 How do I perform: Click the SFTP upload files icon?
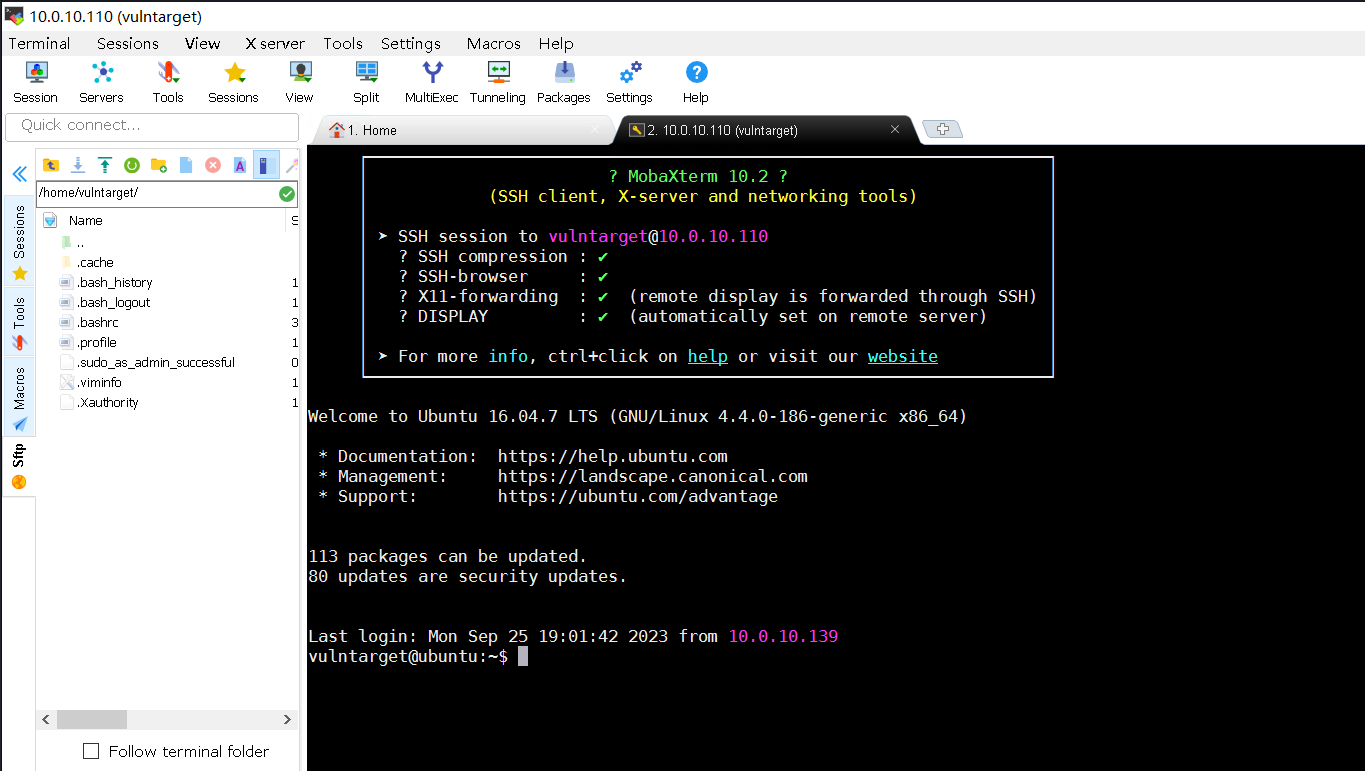105,165
